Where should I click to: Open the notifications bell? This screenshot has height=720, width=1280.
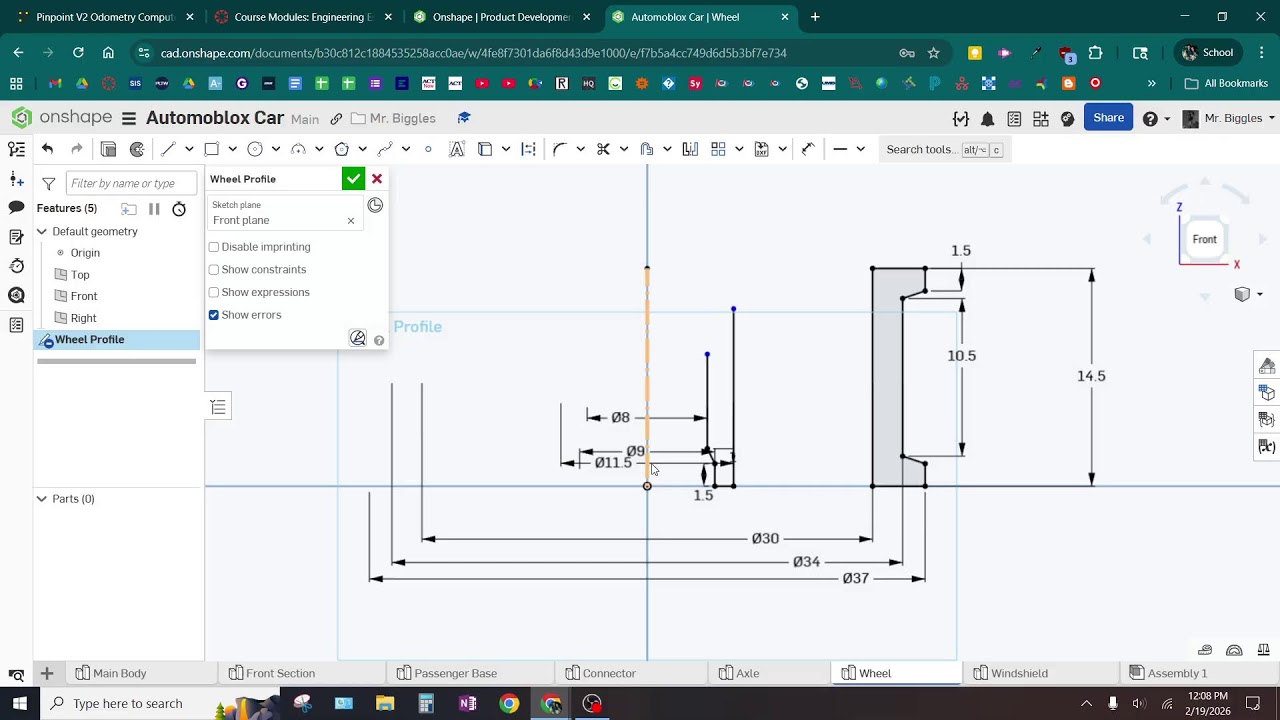pos(988,119)
